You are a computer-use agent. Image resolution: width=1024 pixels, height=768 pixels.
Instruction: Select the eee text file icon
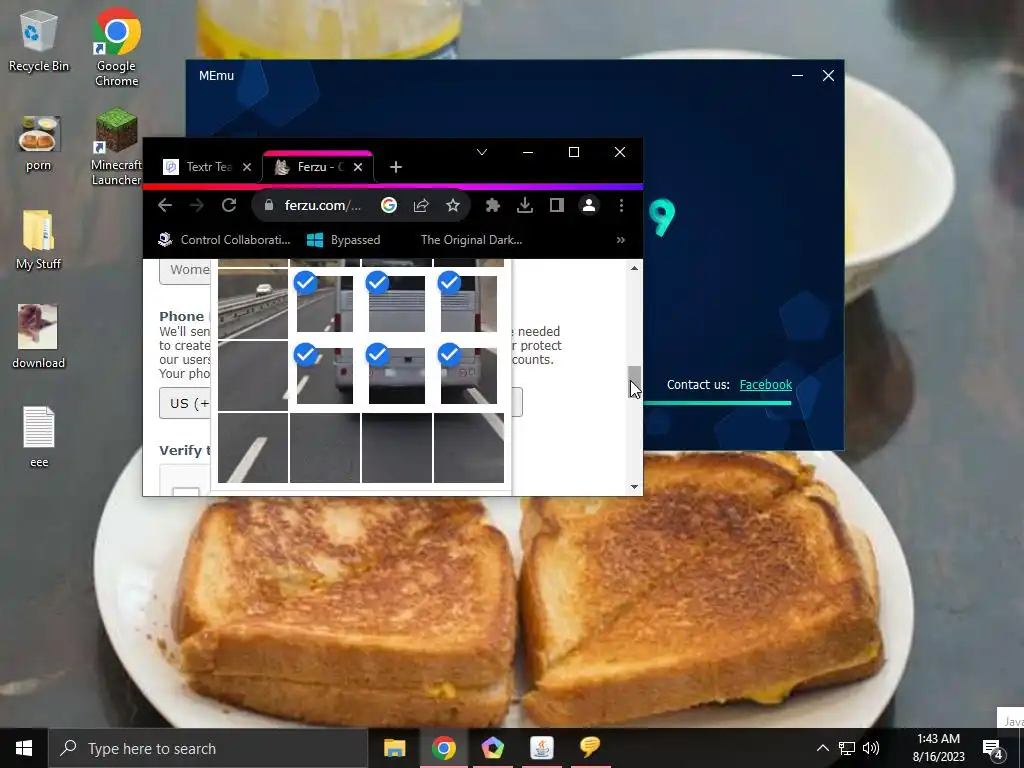pos(39,436)
